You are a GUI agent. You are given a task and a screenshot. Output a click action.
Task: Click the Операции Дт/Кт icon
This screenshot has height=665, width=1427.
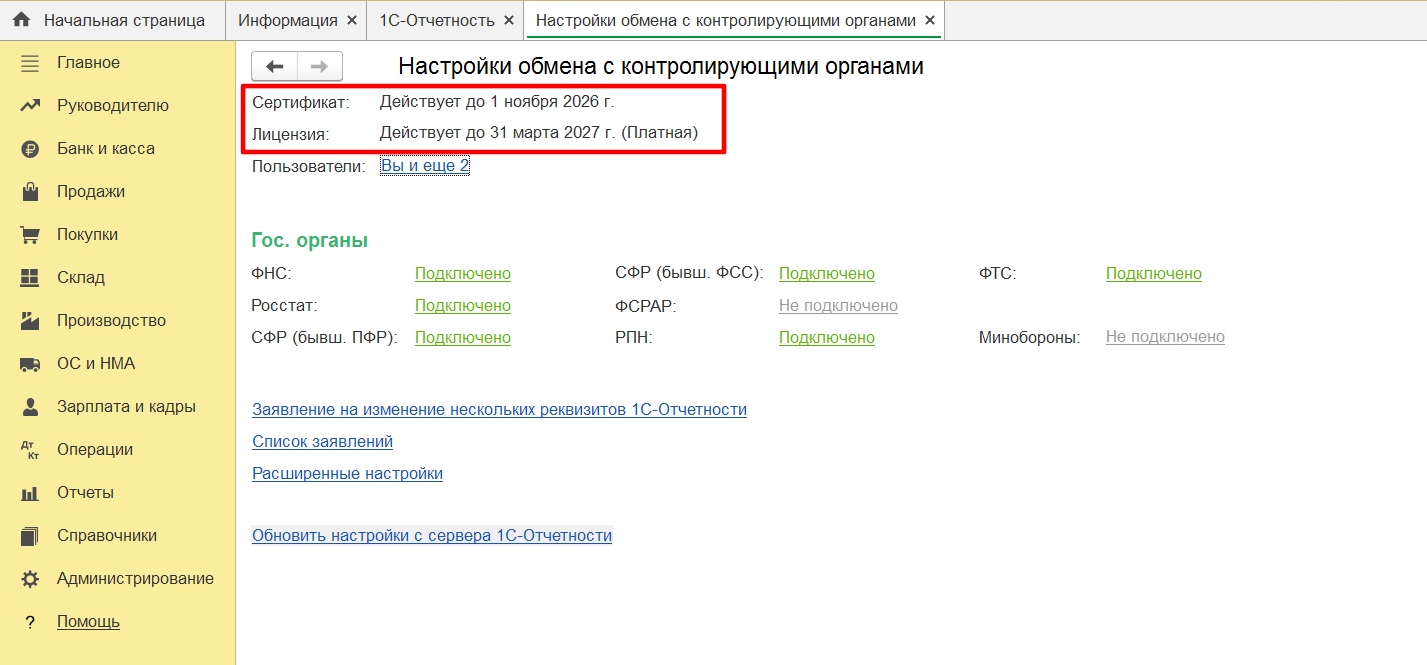(30, 450)
